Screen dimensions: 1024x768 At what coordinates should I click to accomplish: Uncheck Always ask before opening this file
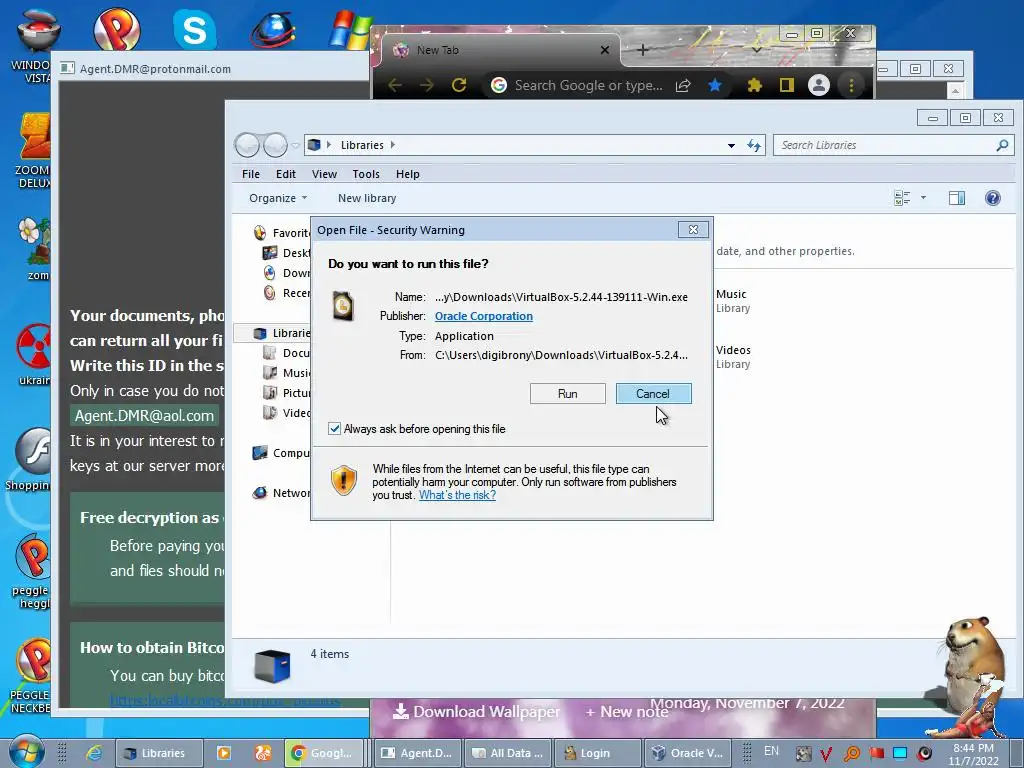point(334,429)
